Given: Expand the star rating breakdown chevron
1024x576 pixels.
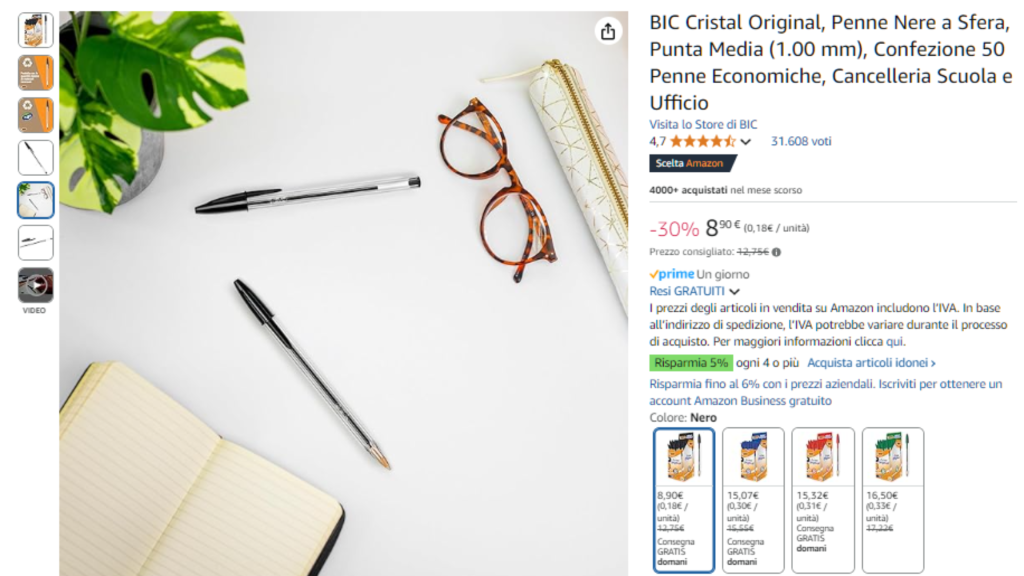Looking at the screenshot, I should [746, 142].
